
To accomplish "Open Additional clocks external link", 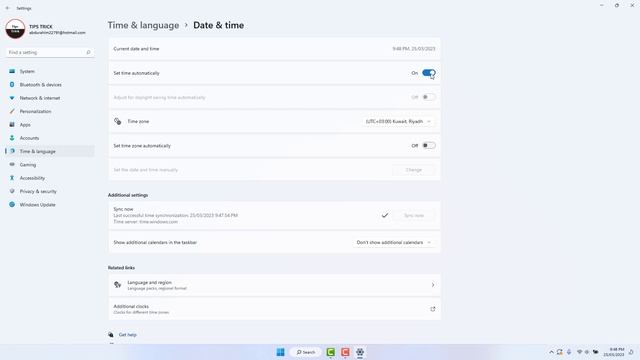I will coord(274,309).
